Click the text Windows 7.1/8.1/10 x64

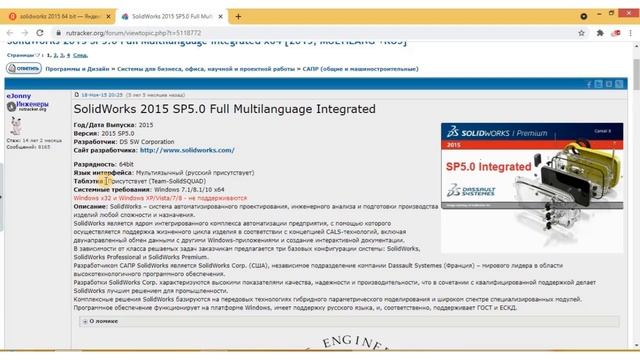point(189,189)
